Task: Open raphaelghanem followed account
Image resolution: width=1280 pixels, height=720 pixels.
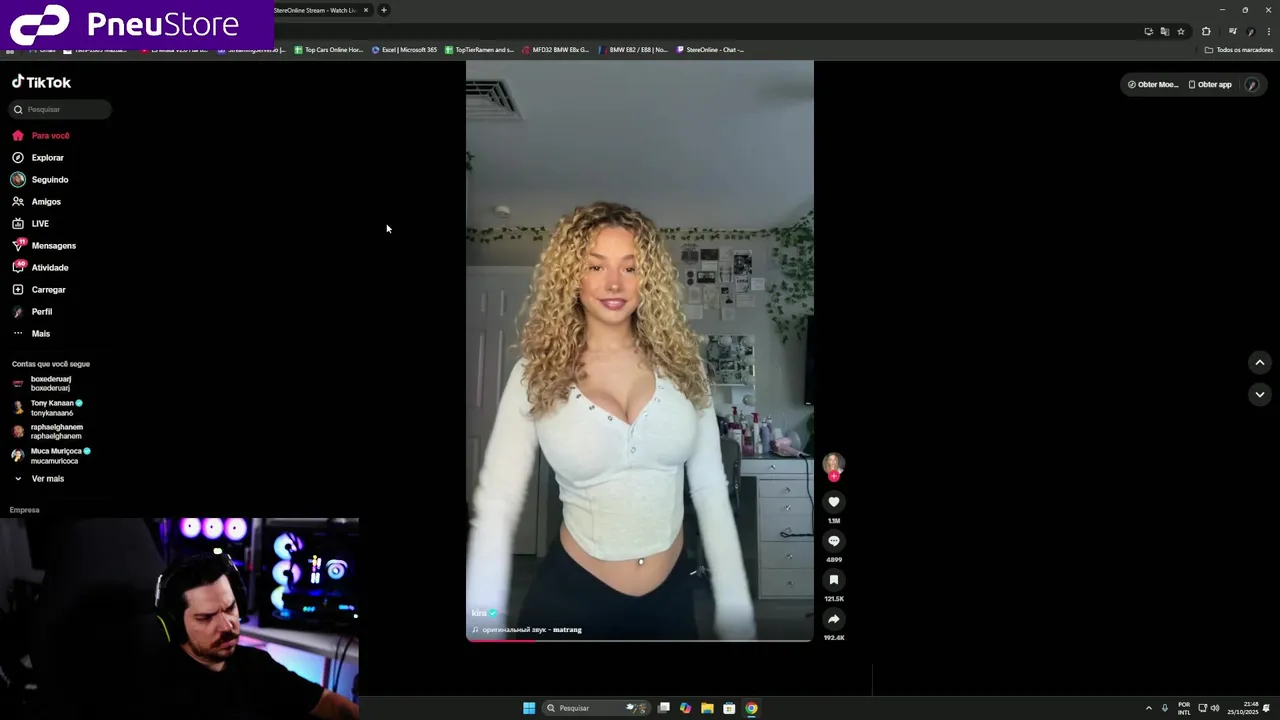Action: [x=47, y=431]
